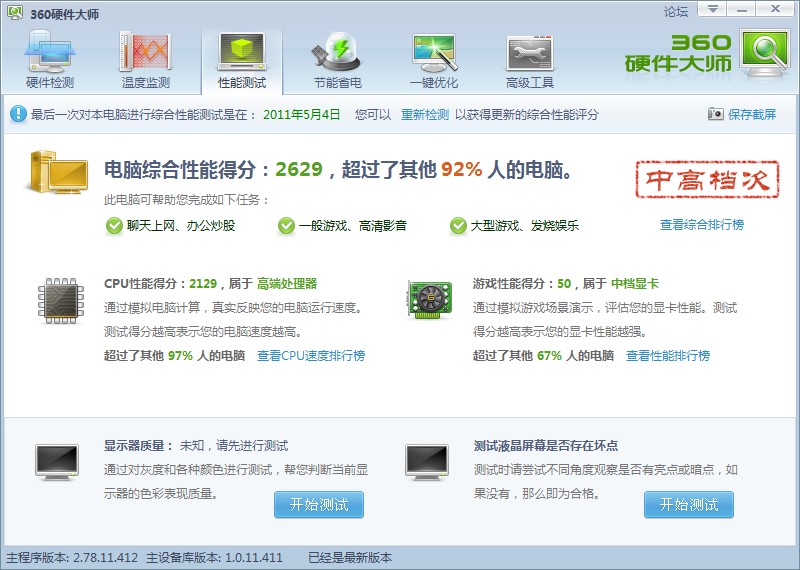Open 查看CPU速度排行榜 link
The height and width of the screenshot is (570, 800).
tap(311, 356)
